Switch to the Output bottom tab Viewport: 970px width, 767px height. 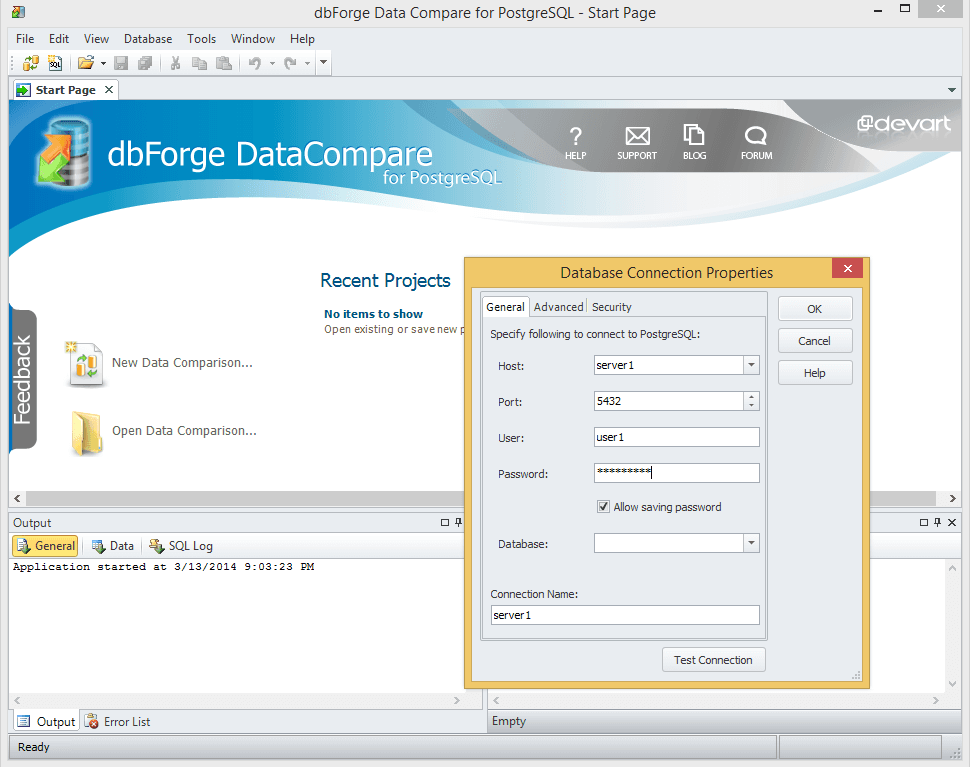[46, 722]
